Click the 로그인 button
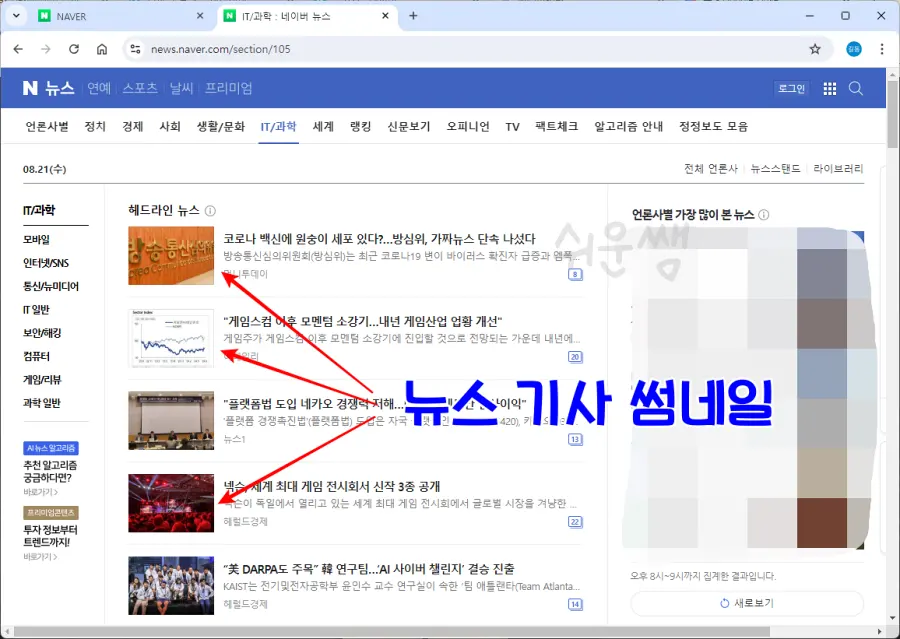 pyautogui.click(x=791, y=88)
